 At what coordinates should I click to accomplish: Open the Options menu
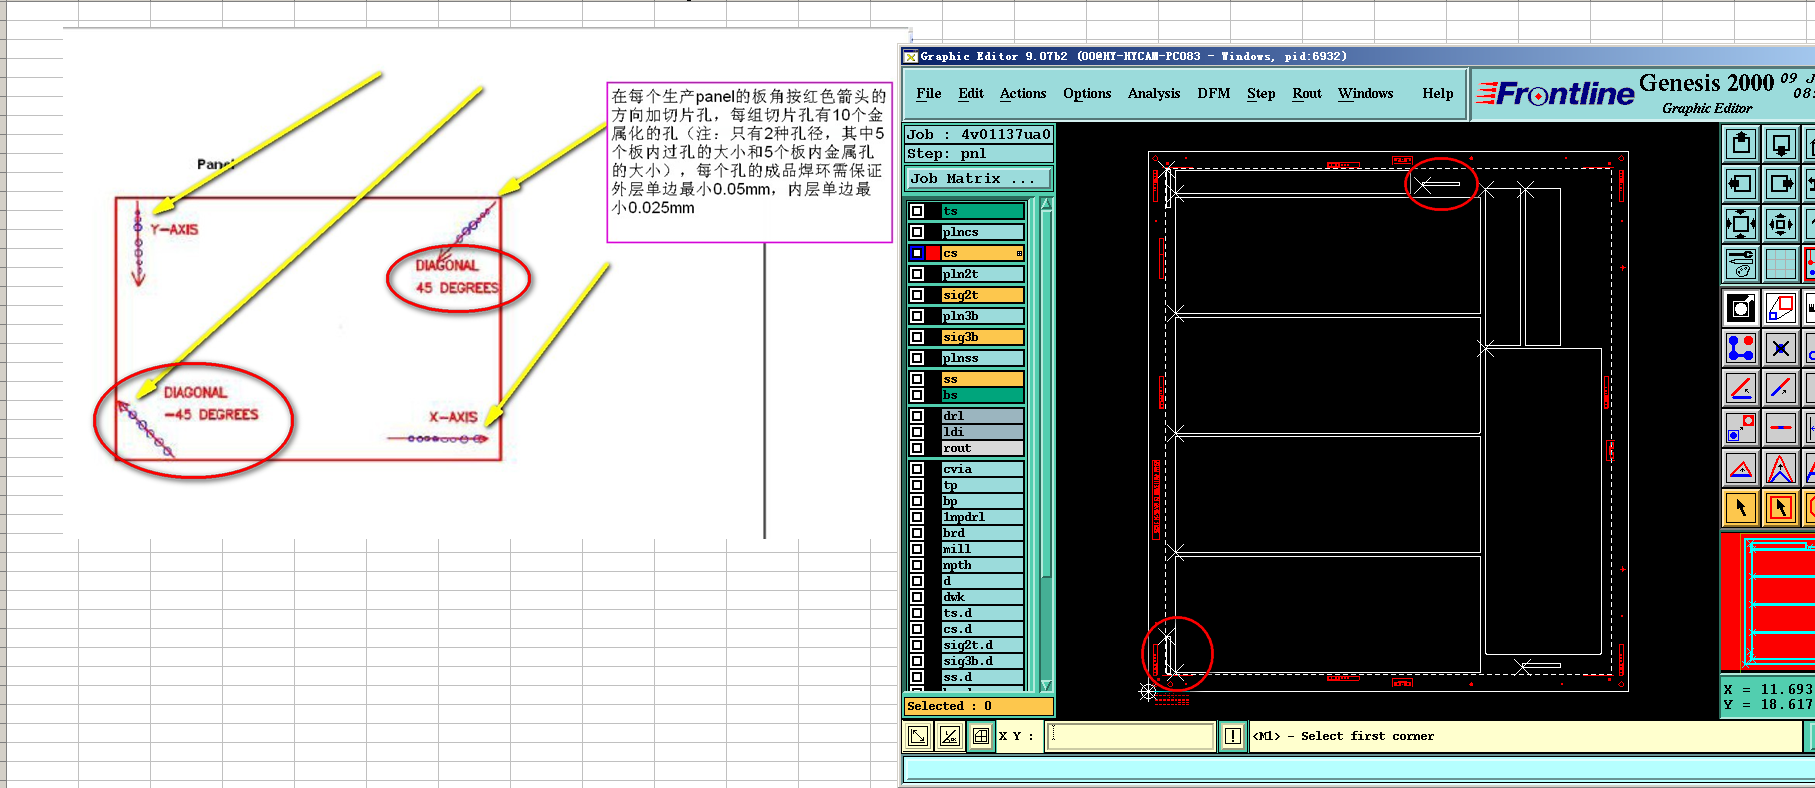pos(1087,94)
